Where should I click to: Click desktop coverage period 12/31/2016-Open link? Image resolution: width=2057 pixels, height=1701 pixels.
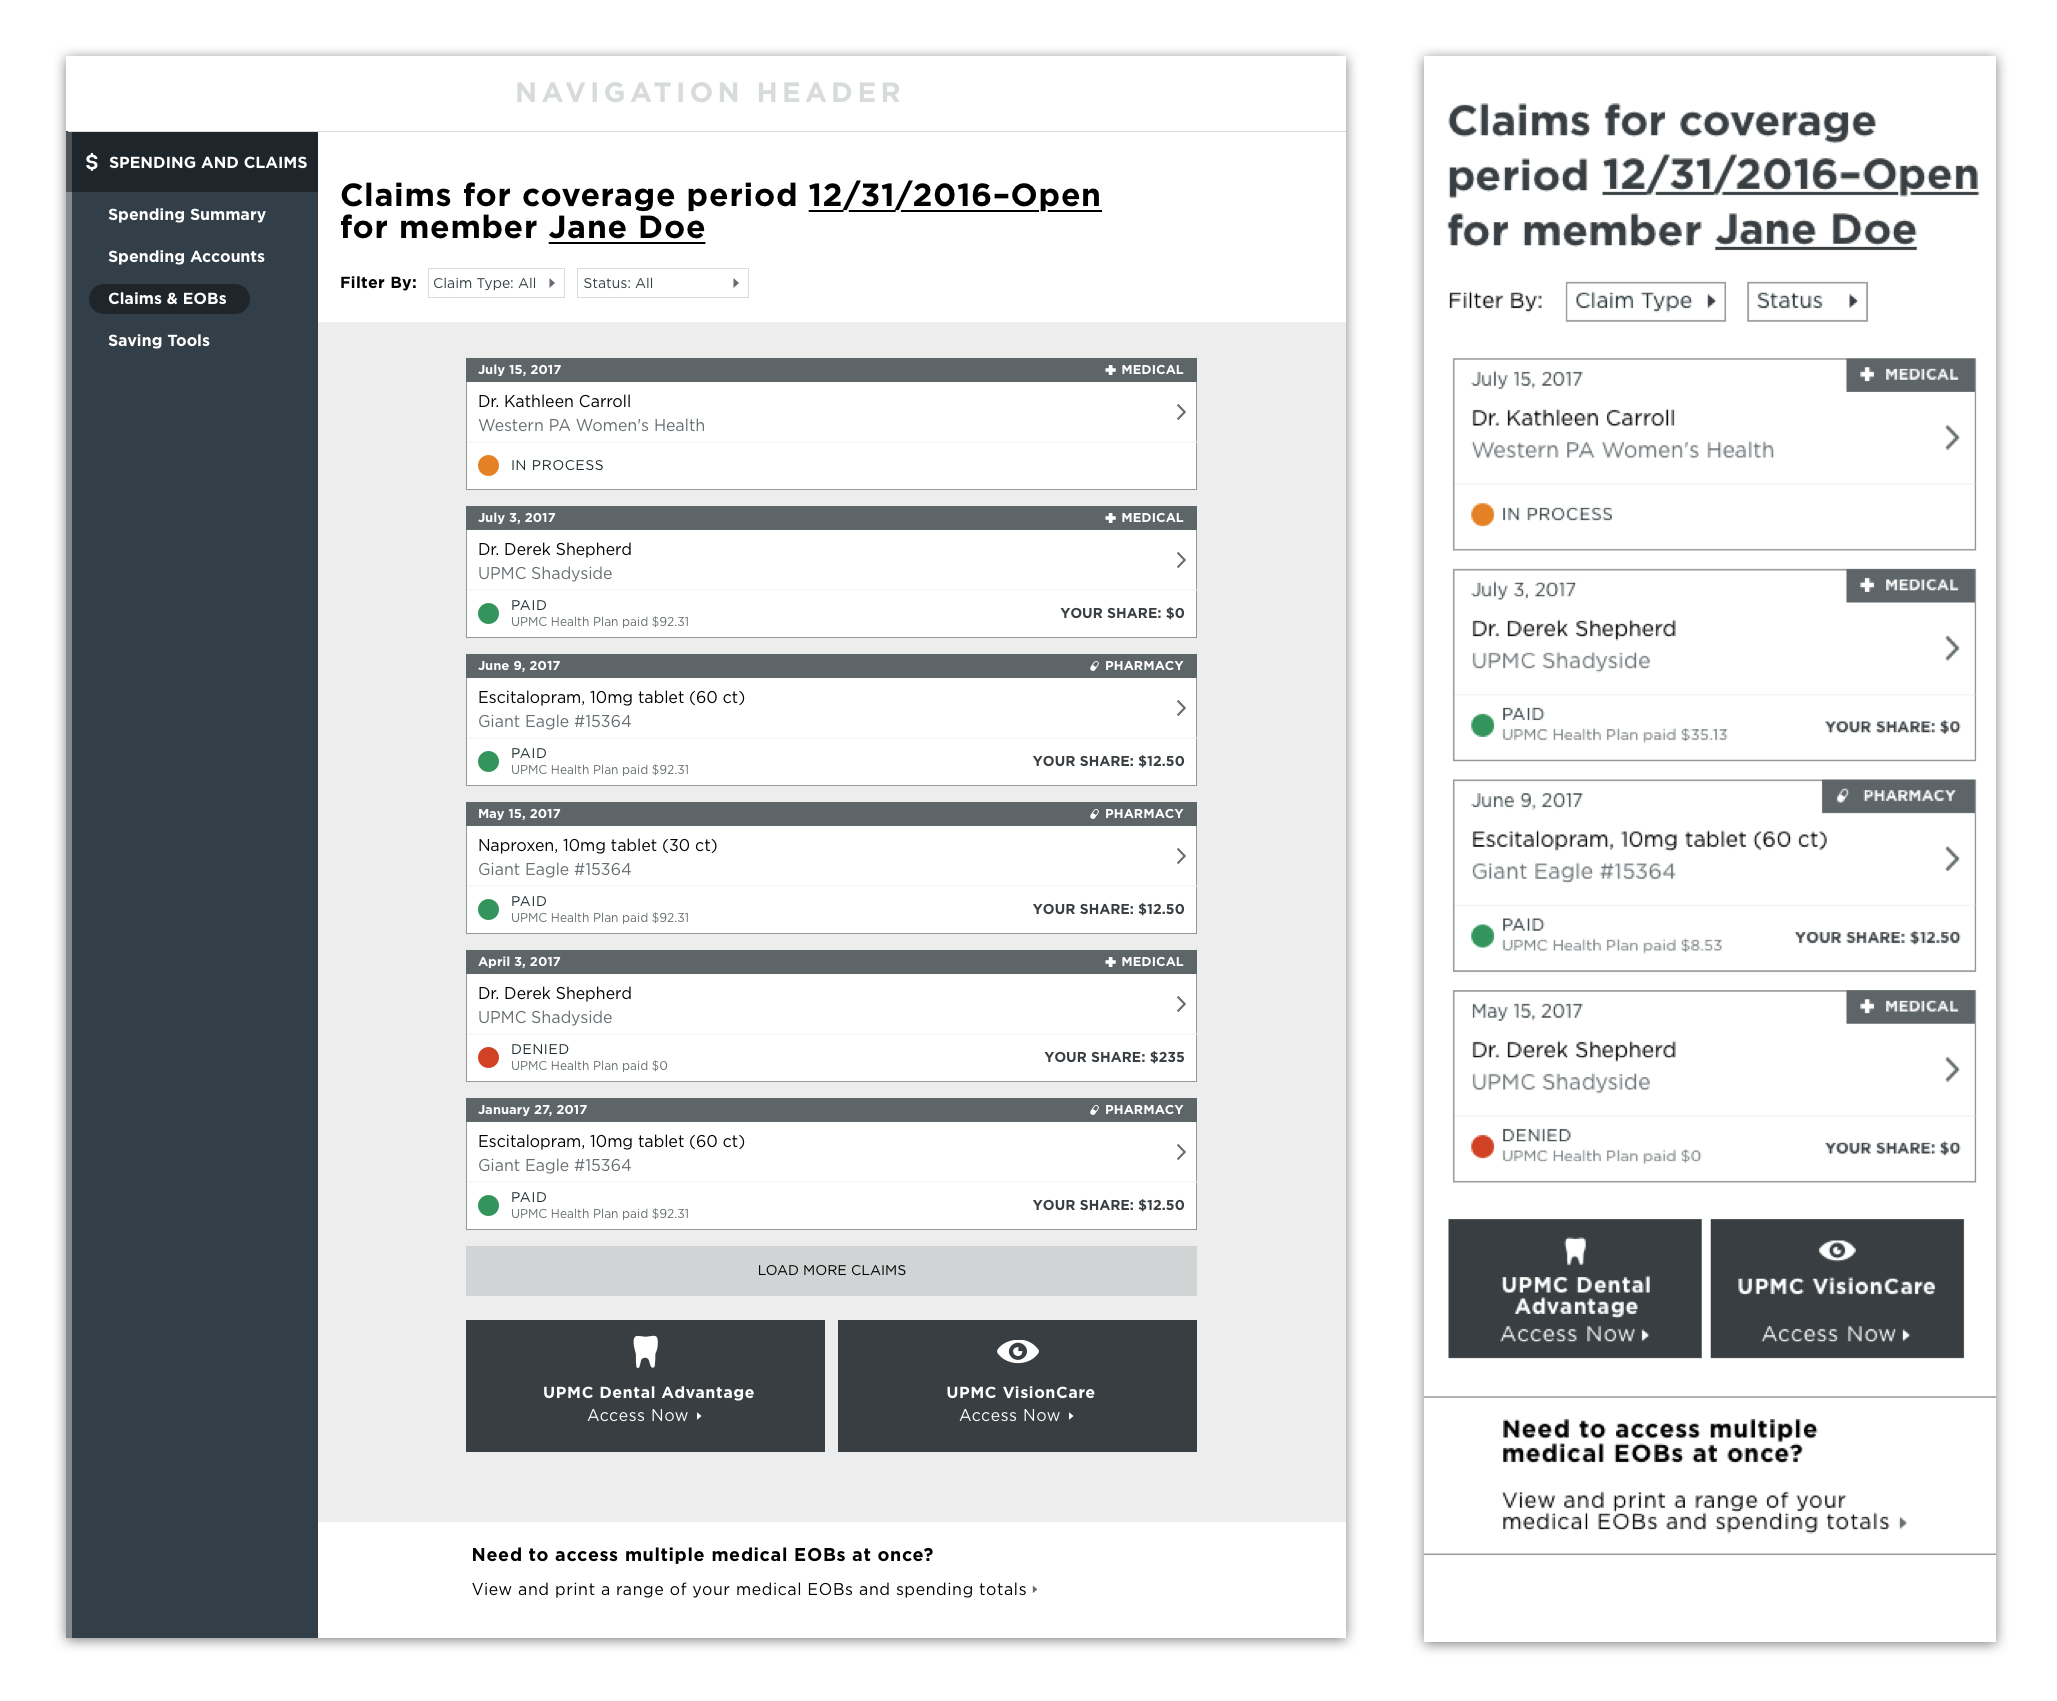pyautogui.click(x=954, y=195)
